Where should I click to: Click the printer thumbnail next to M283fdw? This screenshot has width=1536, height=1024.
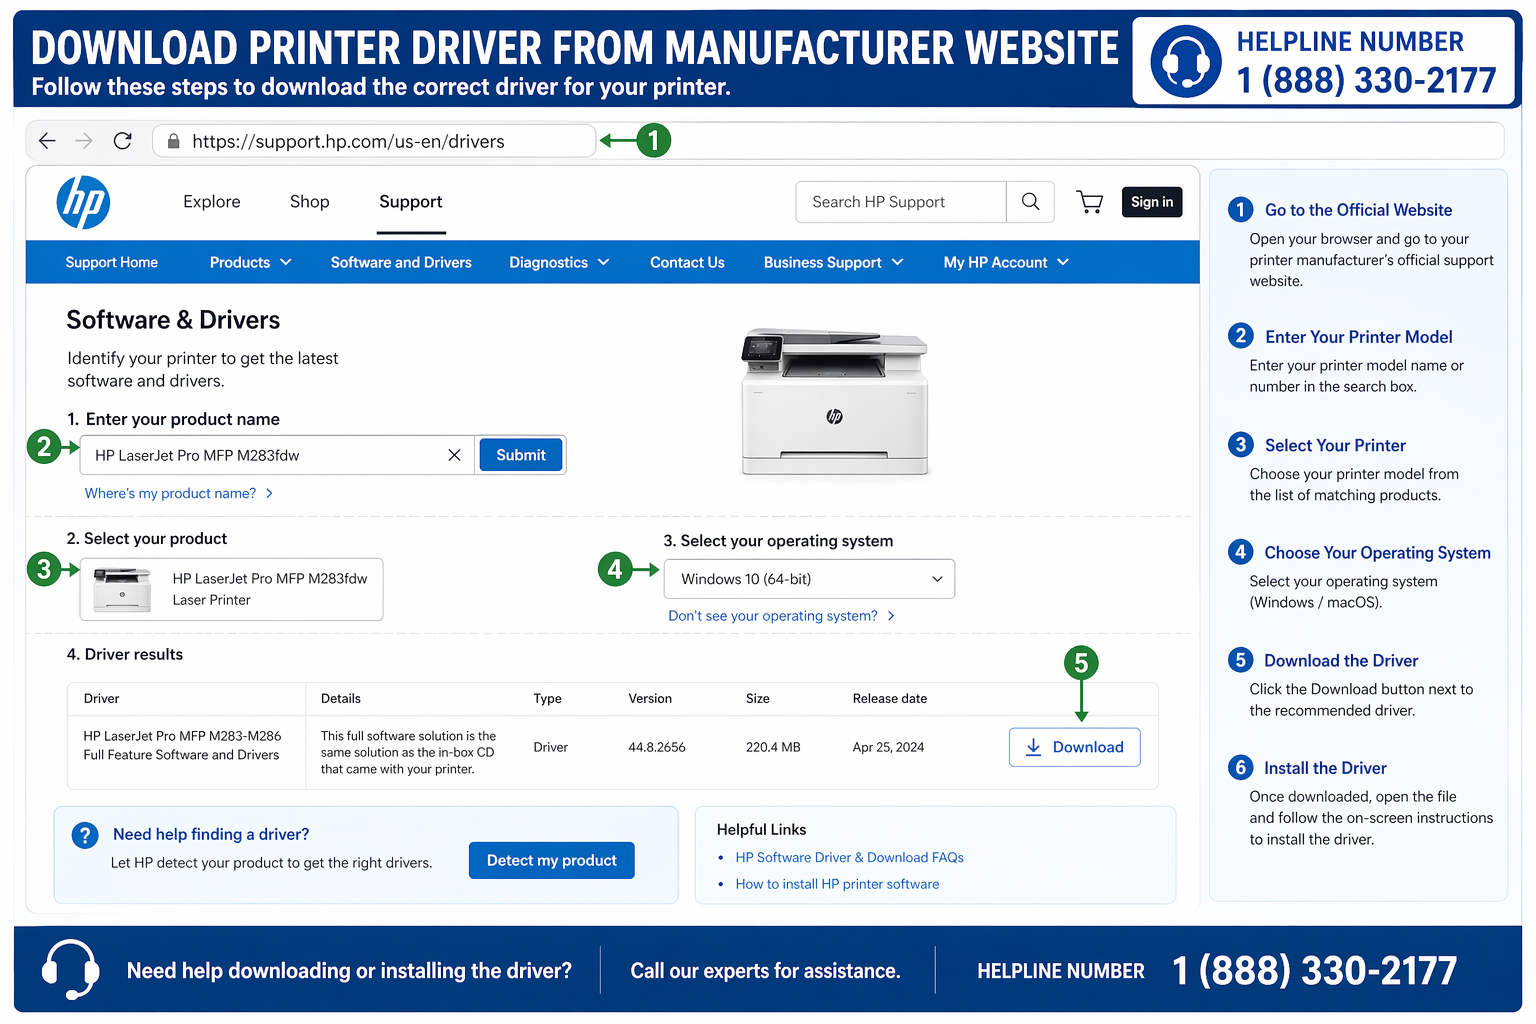(x=120, y=589)
